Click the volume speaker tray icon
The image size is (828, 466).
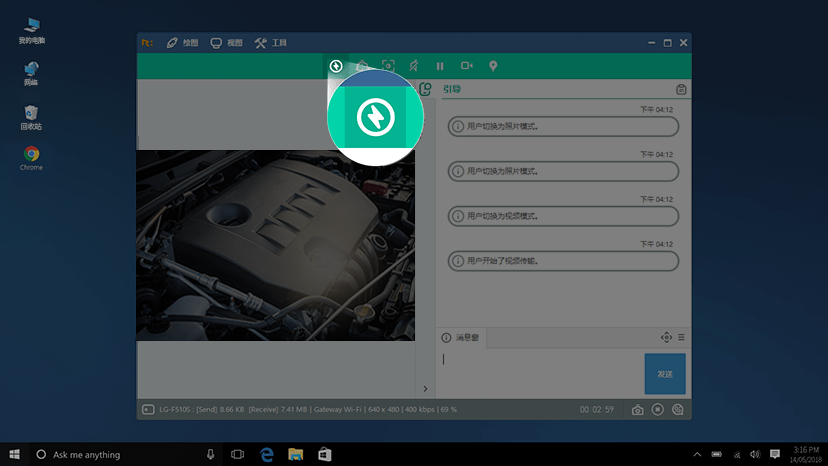755,454
